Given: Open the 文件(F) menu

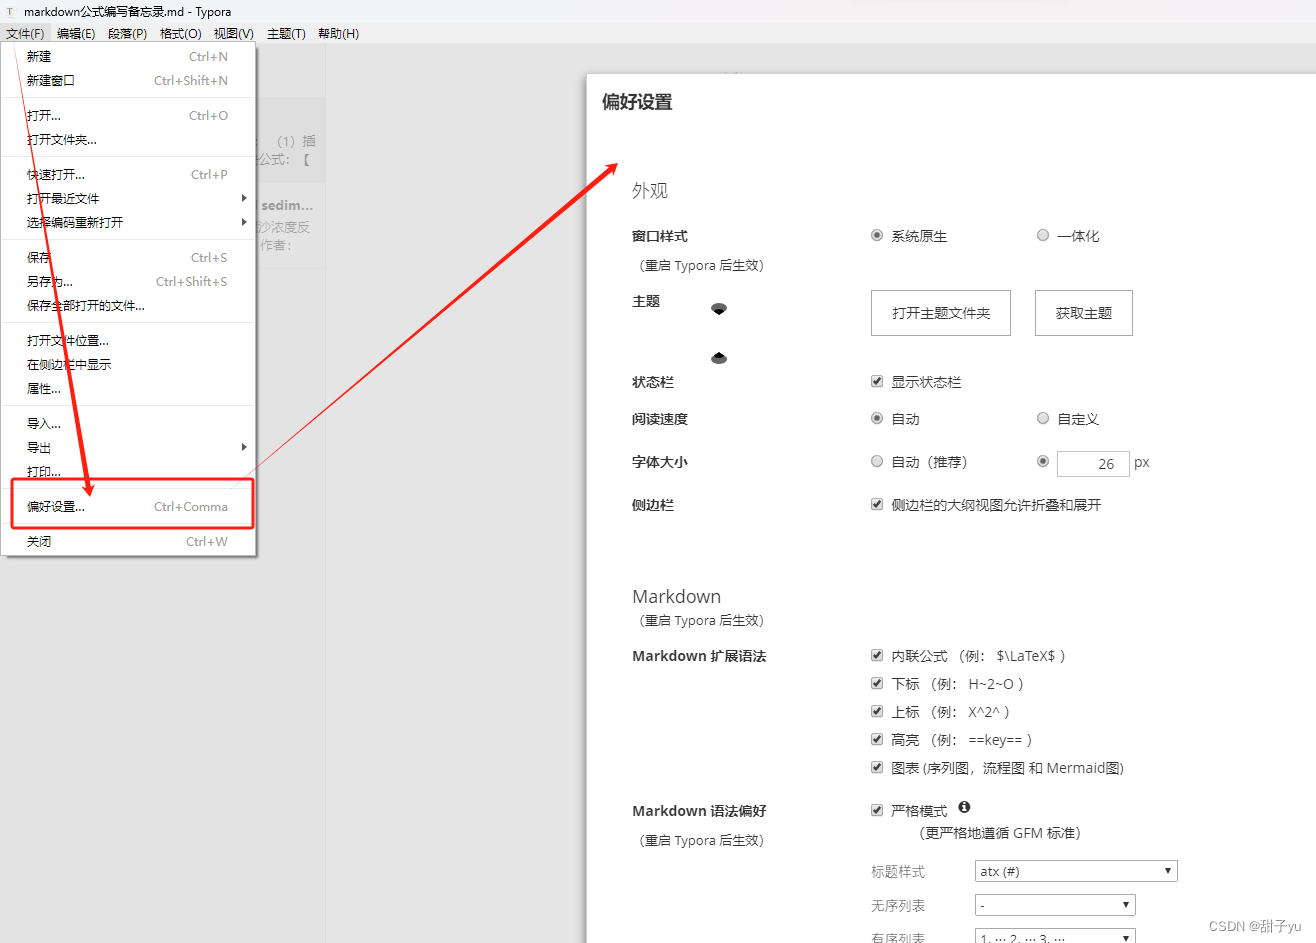Looking at the screenshot, I should pyautogui.click(x=25, y=33).
